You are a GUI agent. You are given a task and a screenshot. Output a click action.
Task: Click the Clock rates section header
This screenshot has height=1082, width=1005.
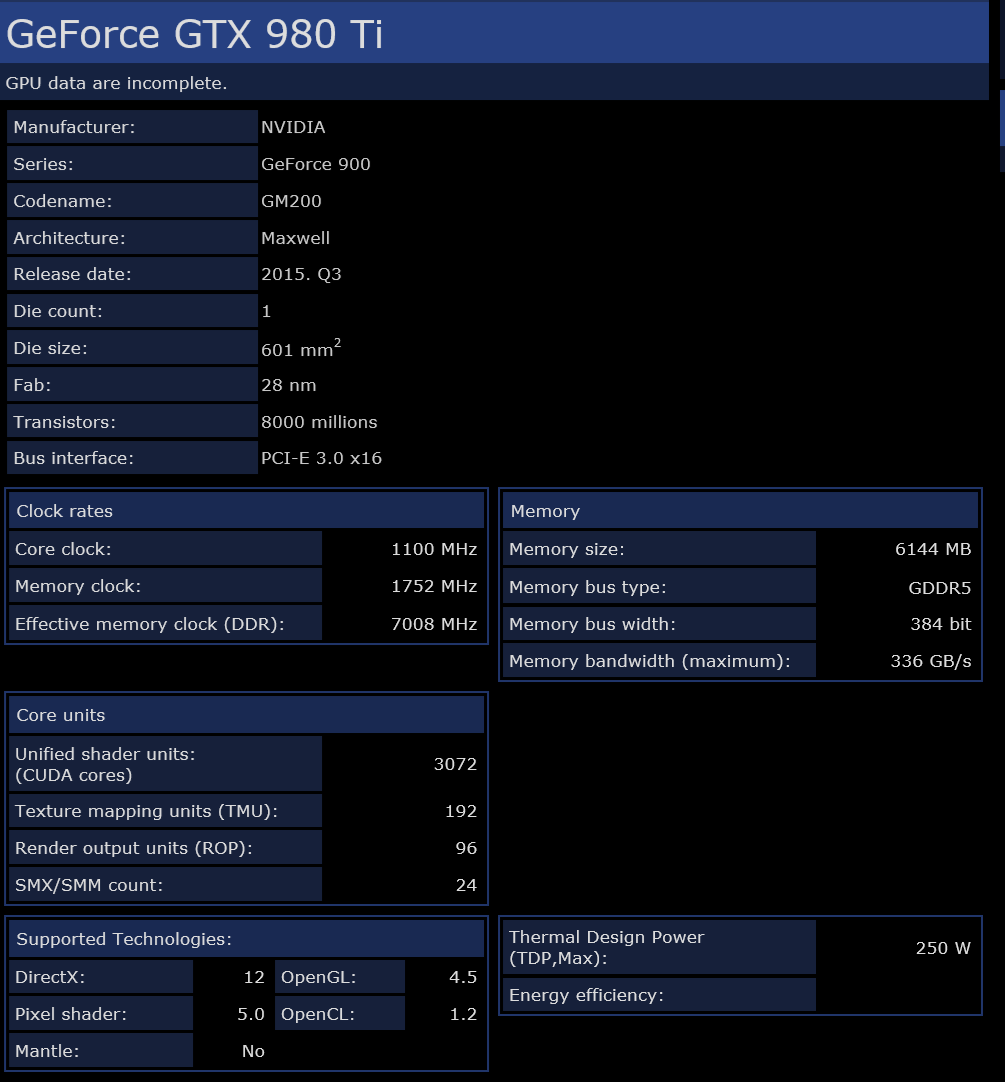(x=246, y=511)
